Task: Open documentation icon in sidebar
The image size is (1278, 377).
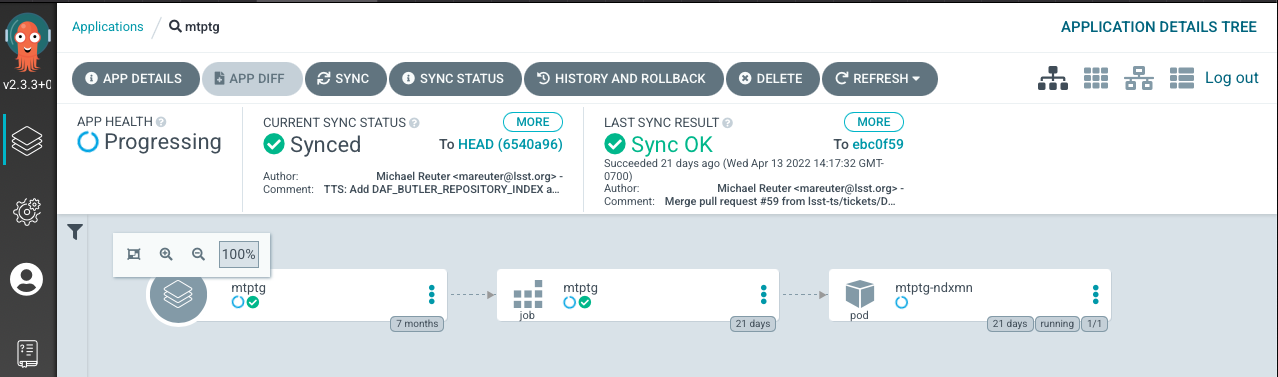Action: (x=27, y=353)
